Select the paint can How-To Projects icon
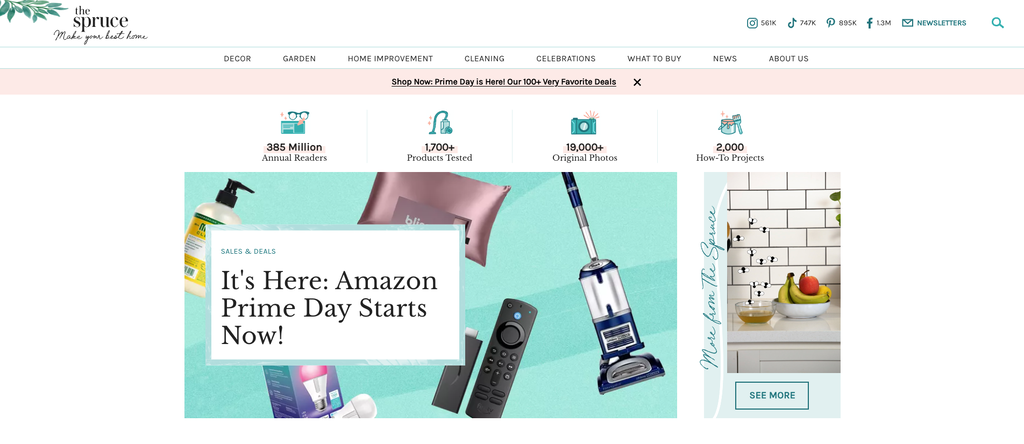 tap(730, 123)
